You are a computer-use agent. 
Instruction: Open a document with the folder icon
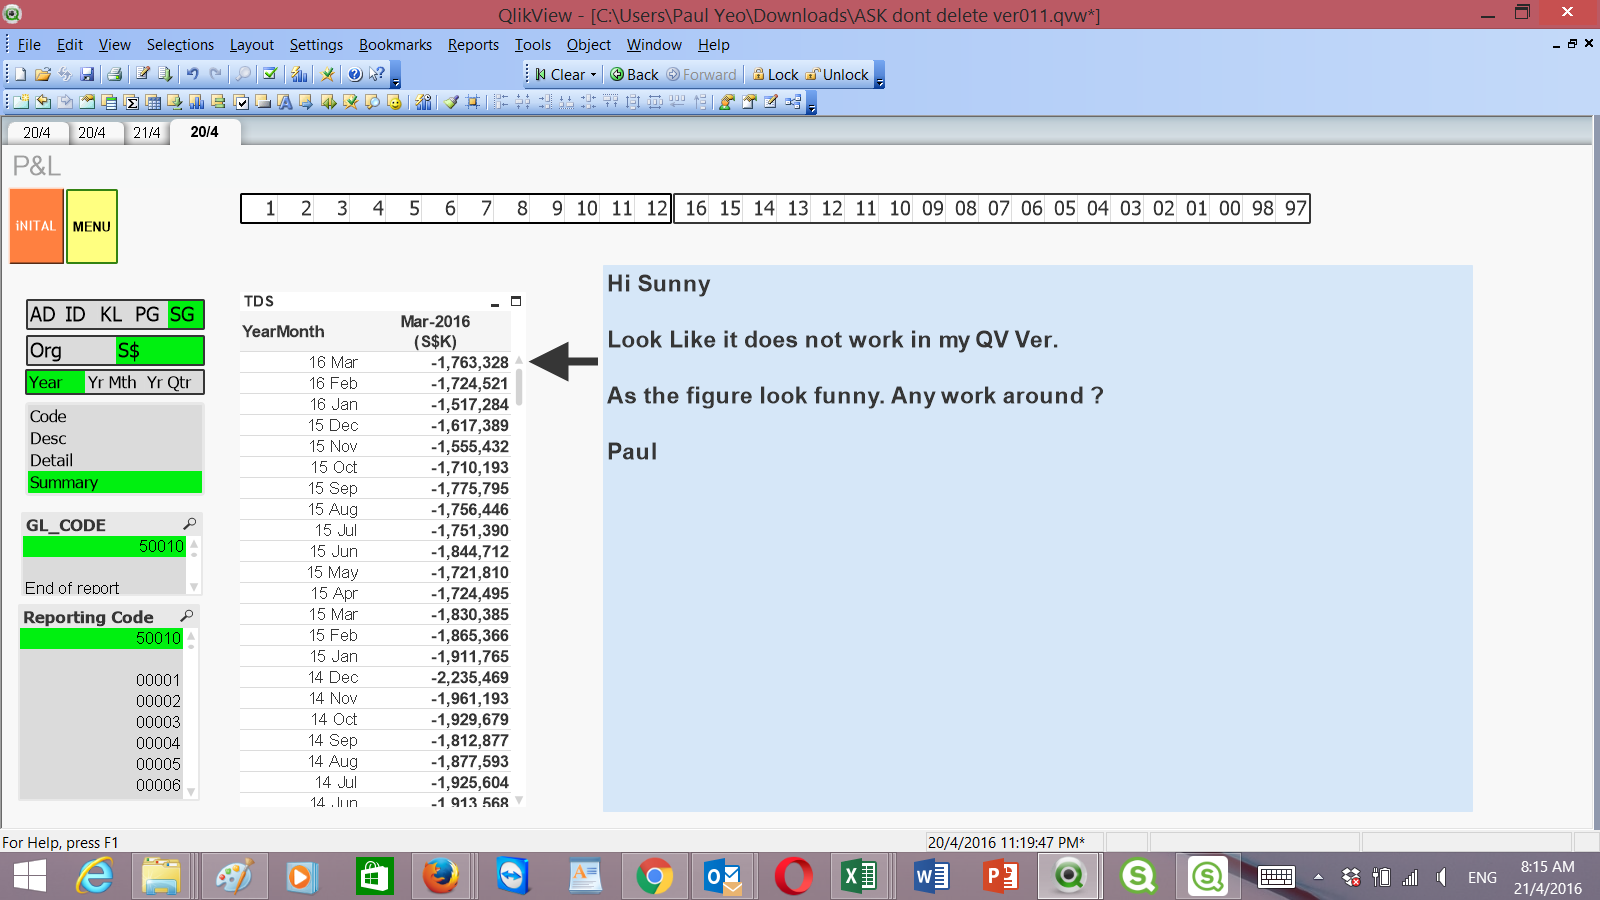43,74
